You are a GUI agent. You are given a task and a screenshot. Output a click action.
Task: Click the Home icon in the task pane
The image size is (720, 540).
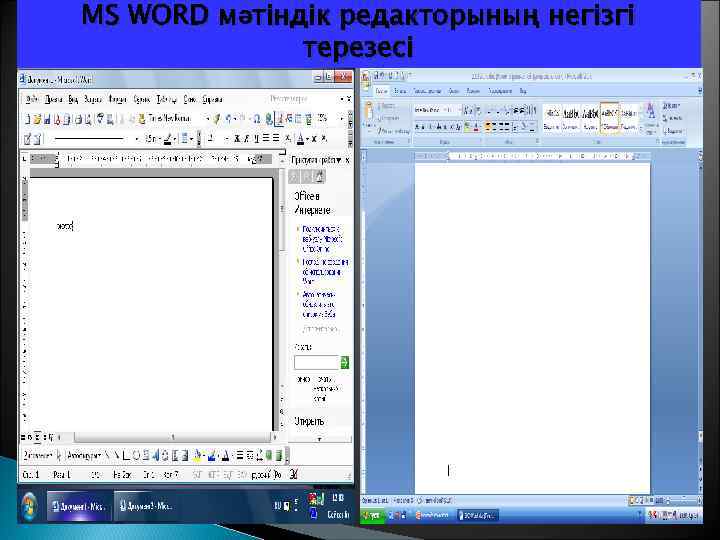click(x=320, y=176)
